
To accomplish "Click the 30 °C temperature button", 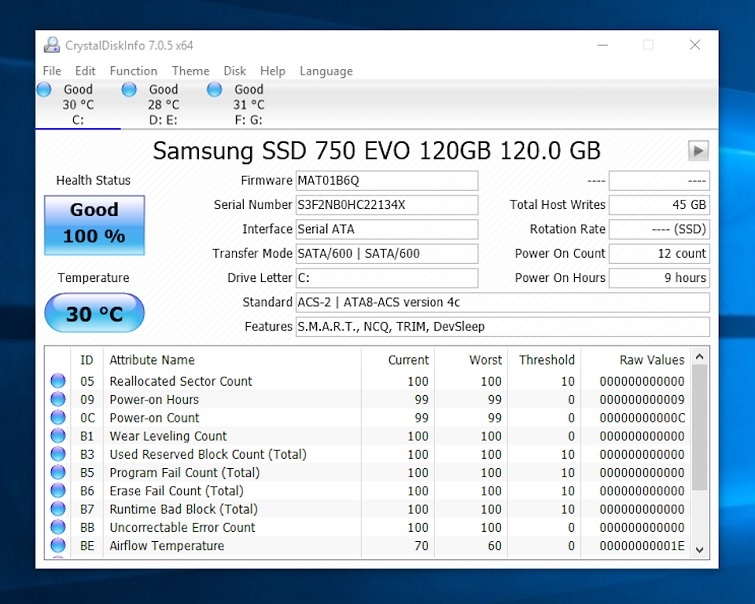I will click(x=94, y=314).
